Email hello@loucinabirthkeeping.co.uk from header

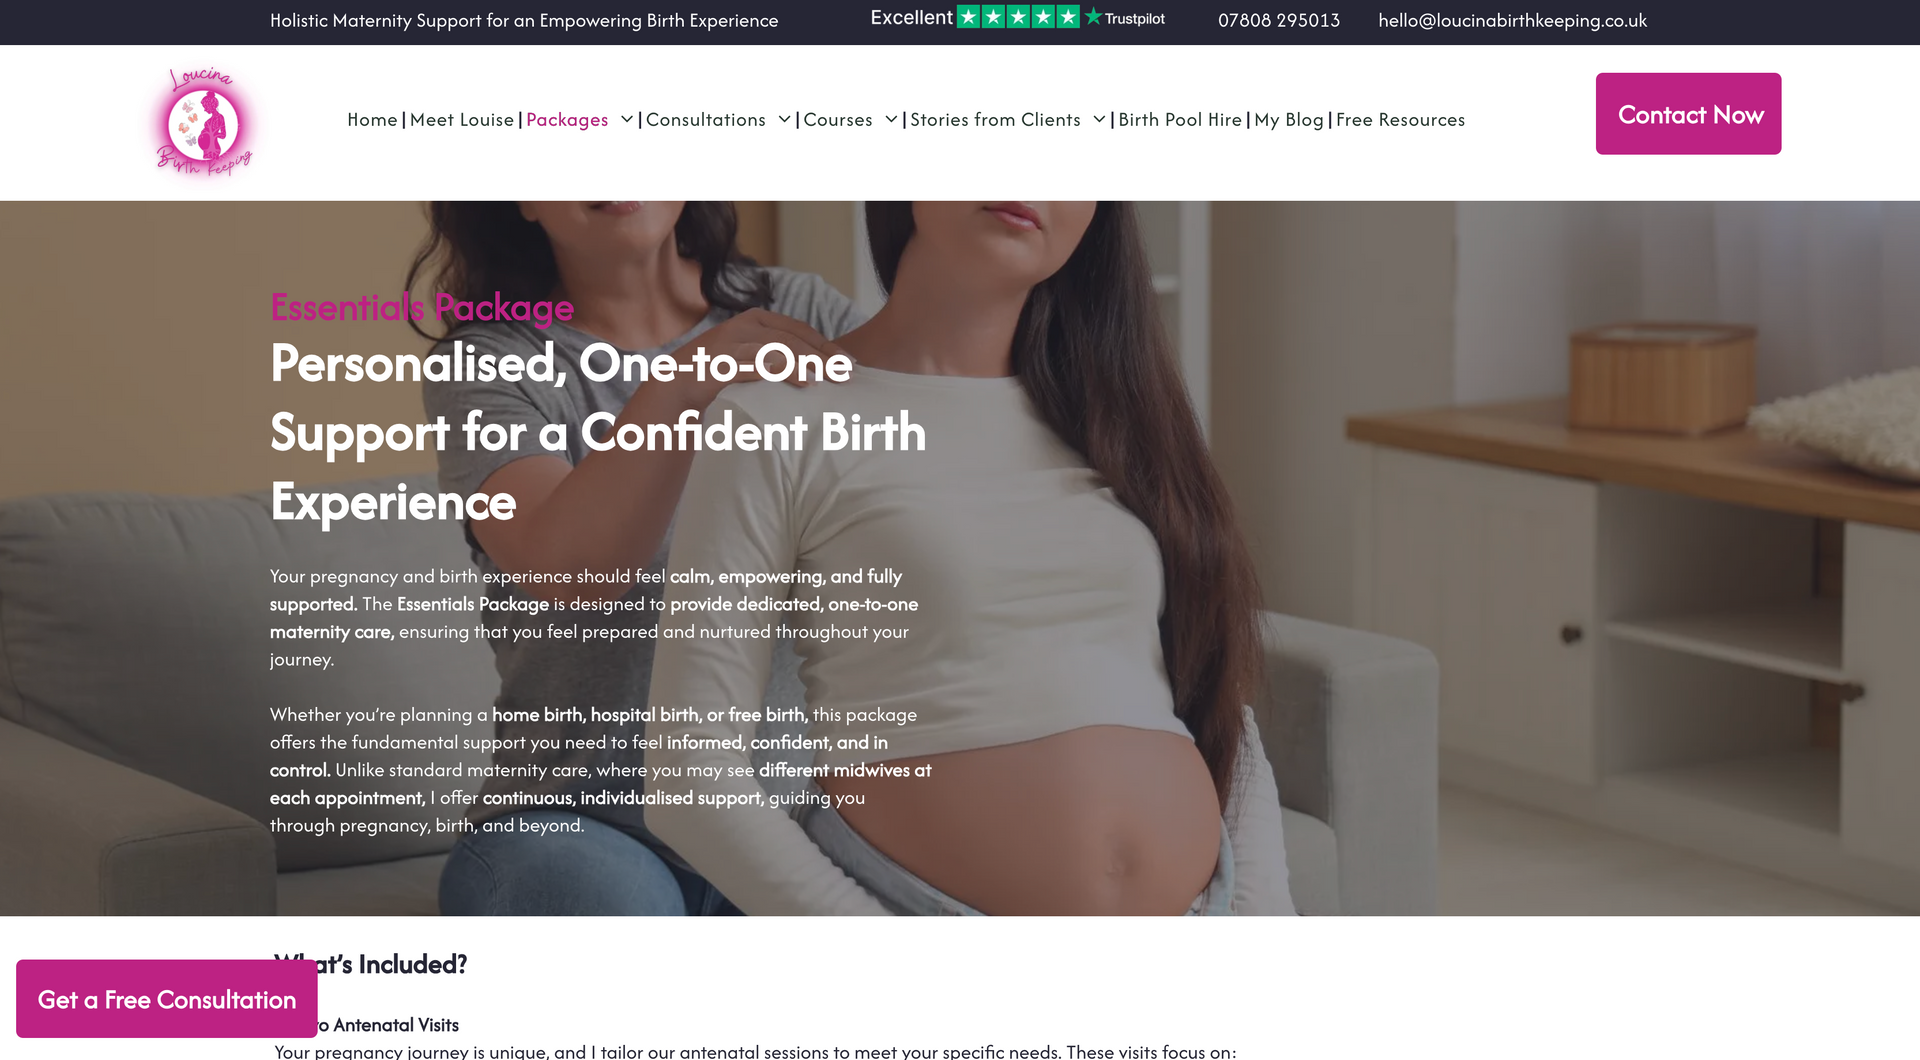(x=1512, y=20)
